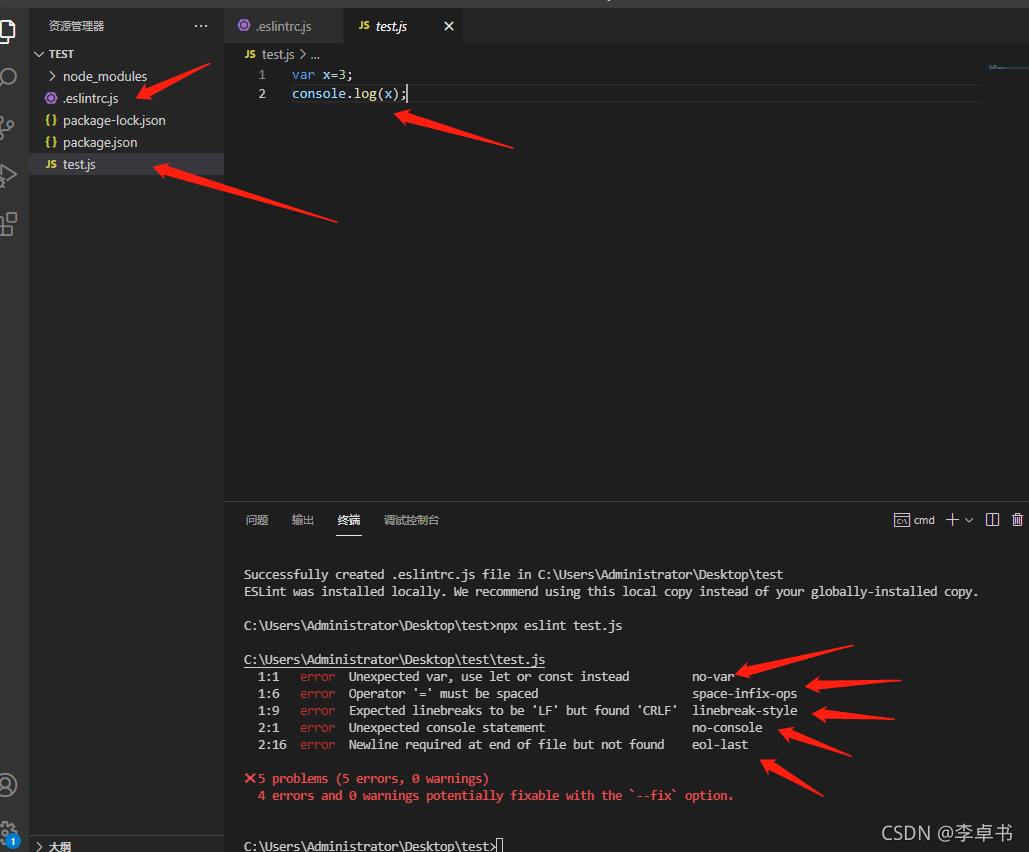Click the cmd terminal shell label
Image resolution: width=1029 pixels, height=852 pixels.
click(914, 521)
